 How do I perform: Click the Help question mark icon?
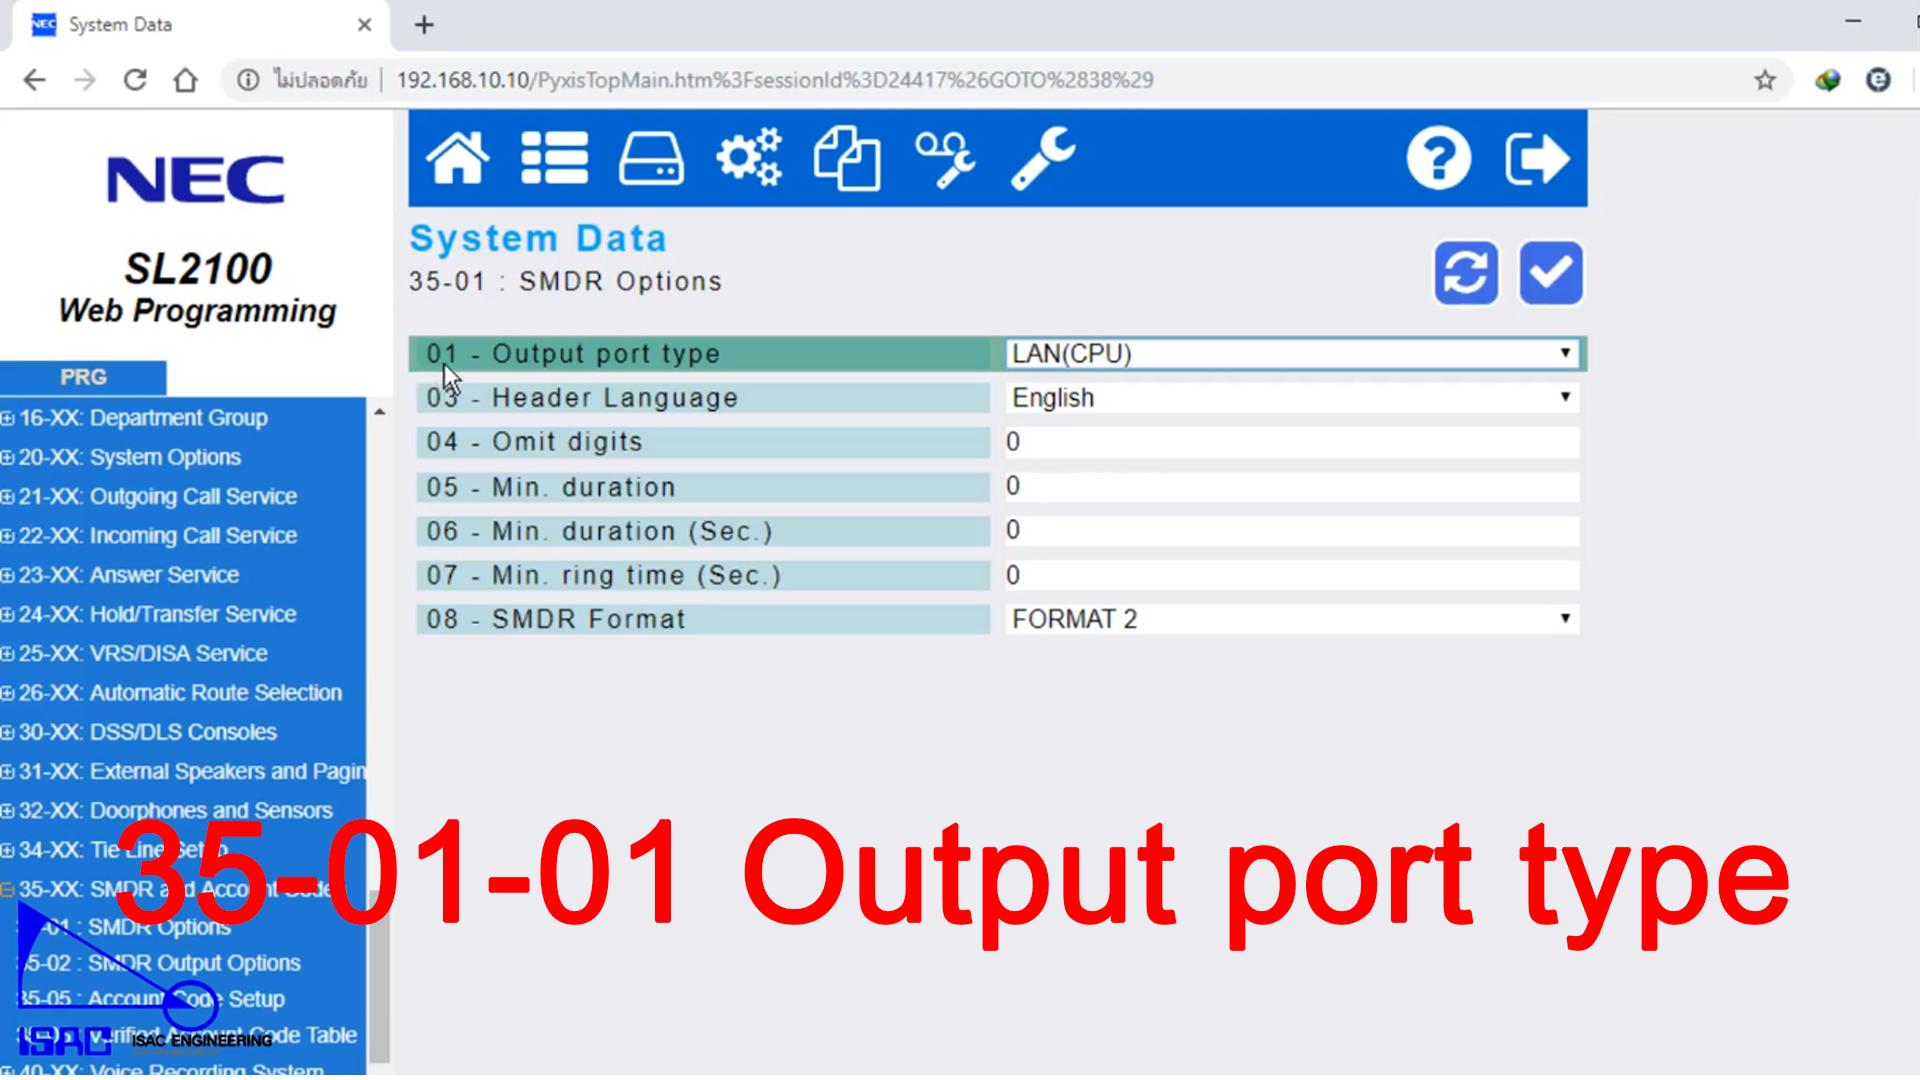[x=1439, y=157]
